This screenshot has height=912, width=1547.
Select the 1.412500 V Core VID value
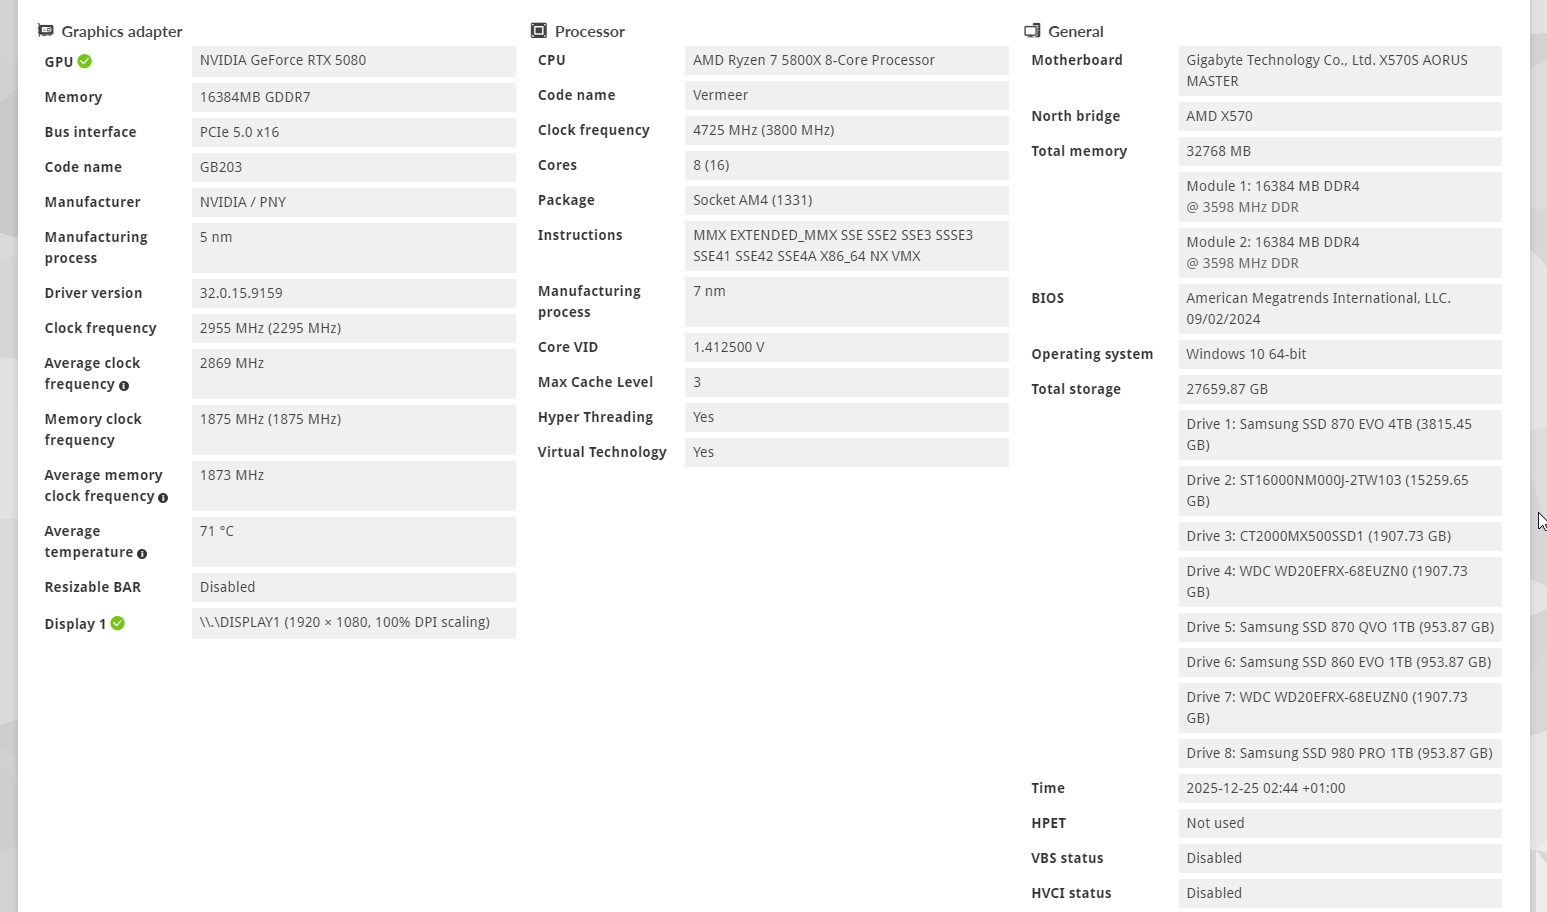847,347
